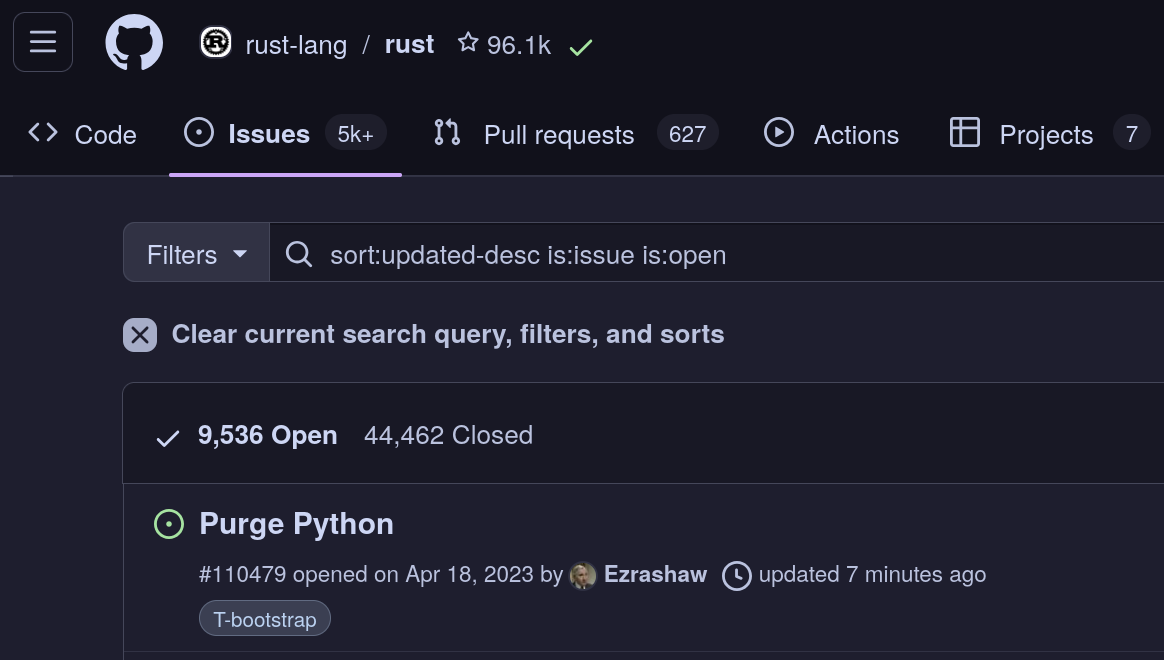This screenshot has height=660, width=1164.
Task: Click the 7 projects counter badge
Action: 1131,134
